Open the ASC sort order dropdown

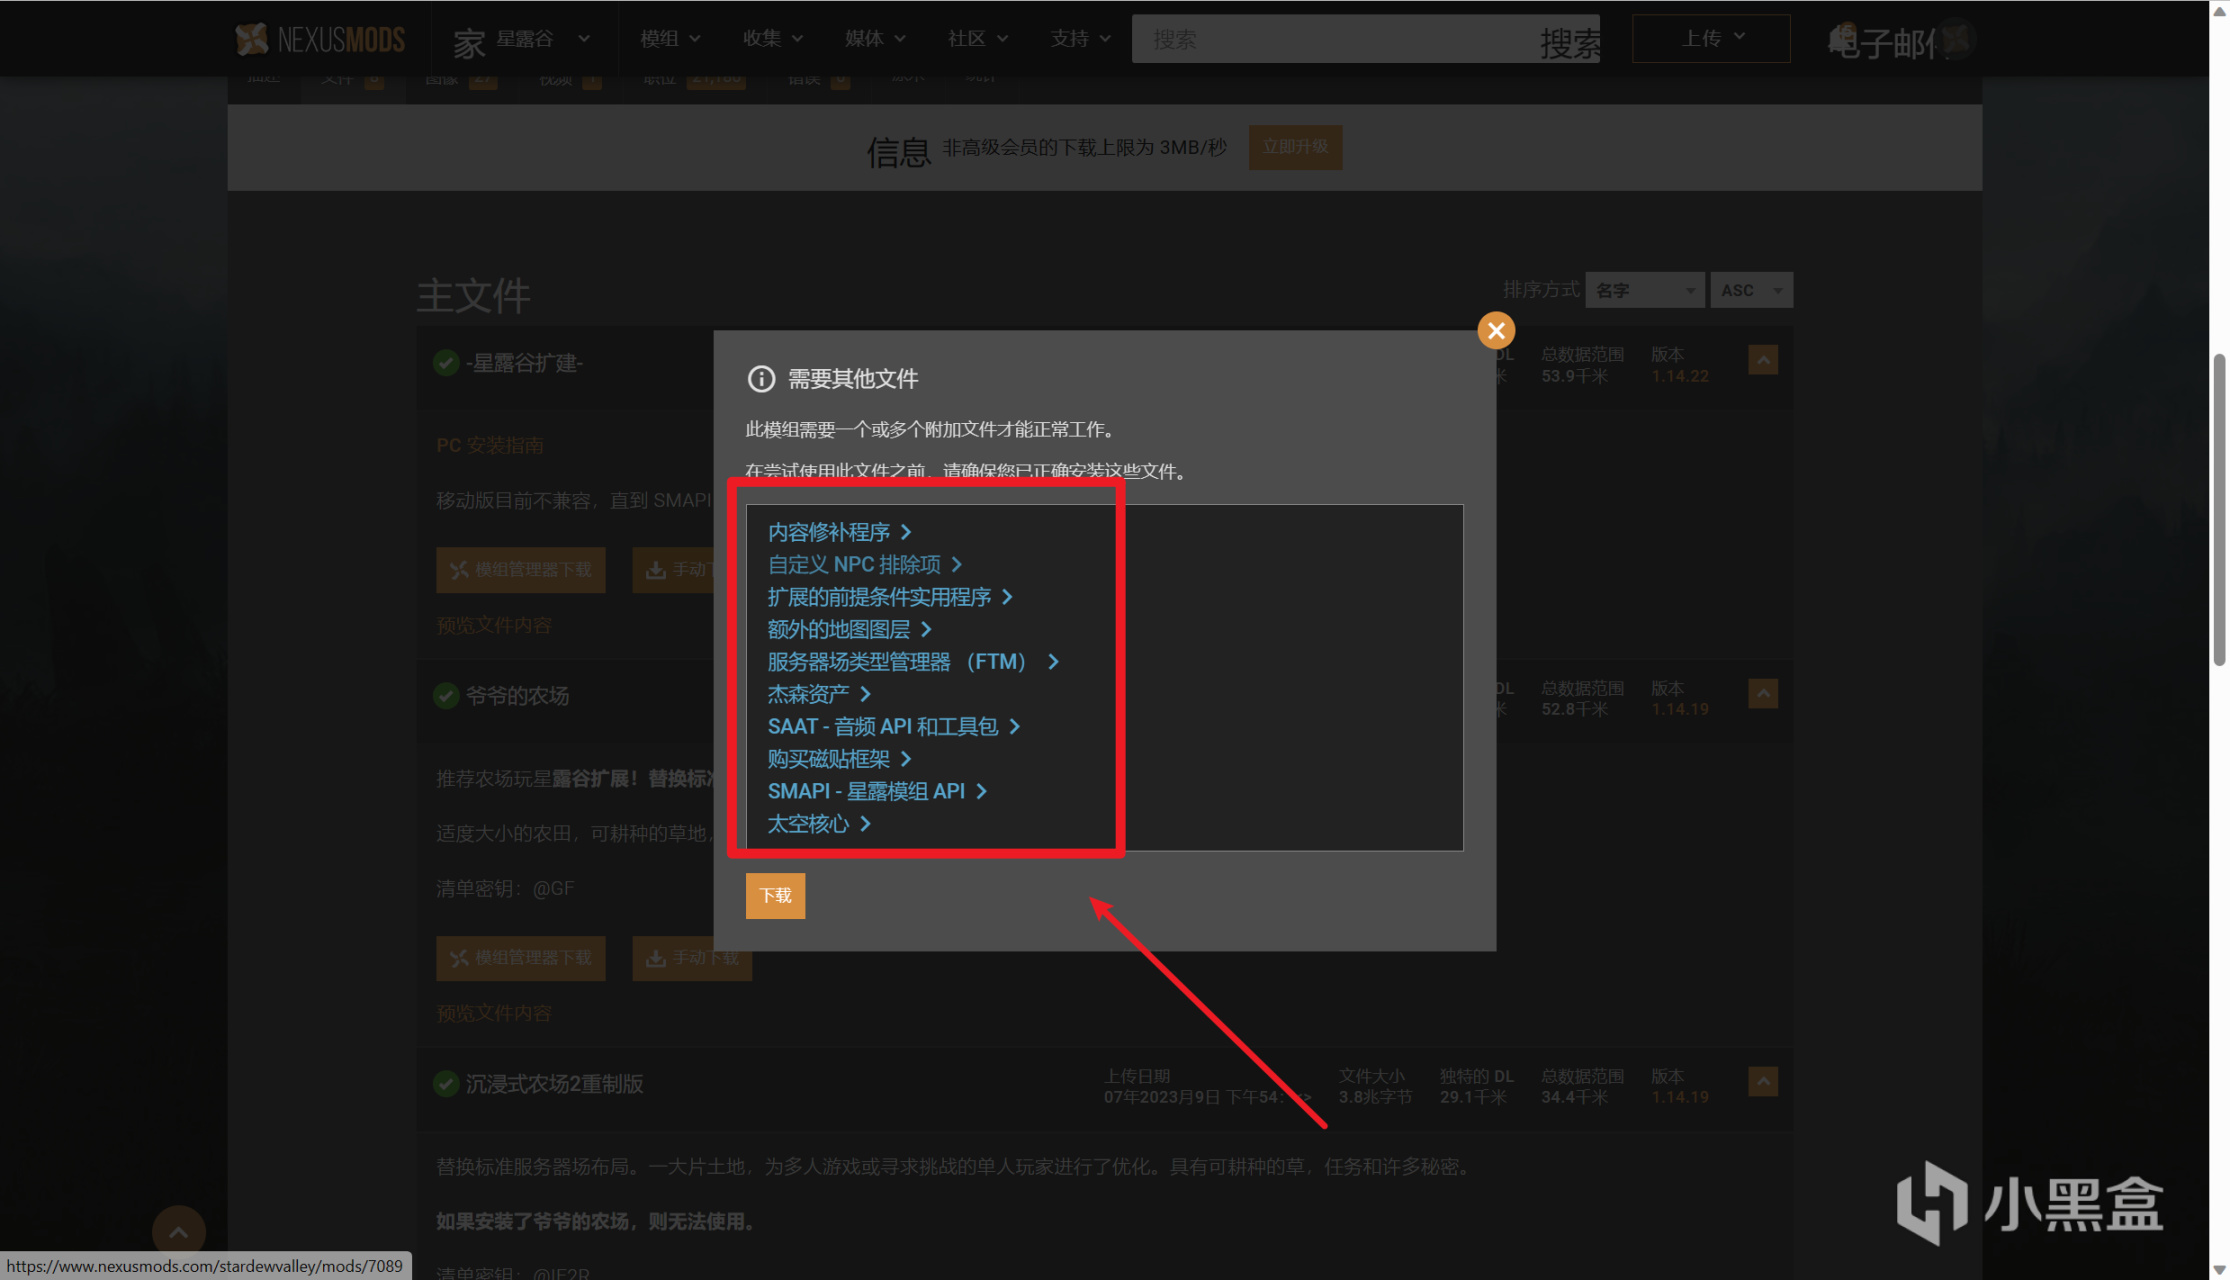[1751, 290]
